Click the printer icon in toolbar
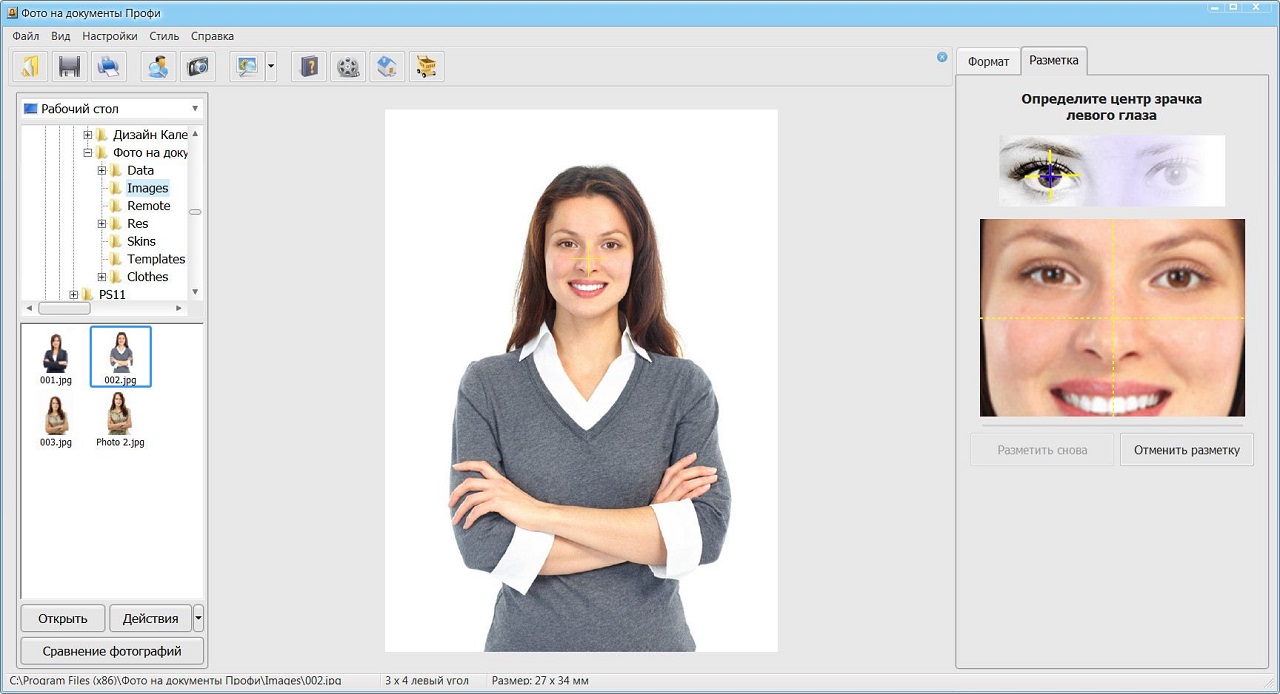Screen dimensions: 1280x694 click(109, 67)
